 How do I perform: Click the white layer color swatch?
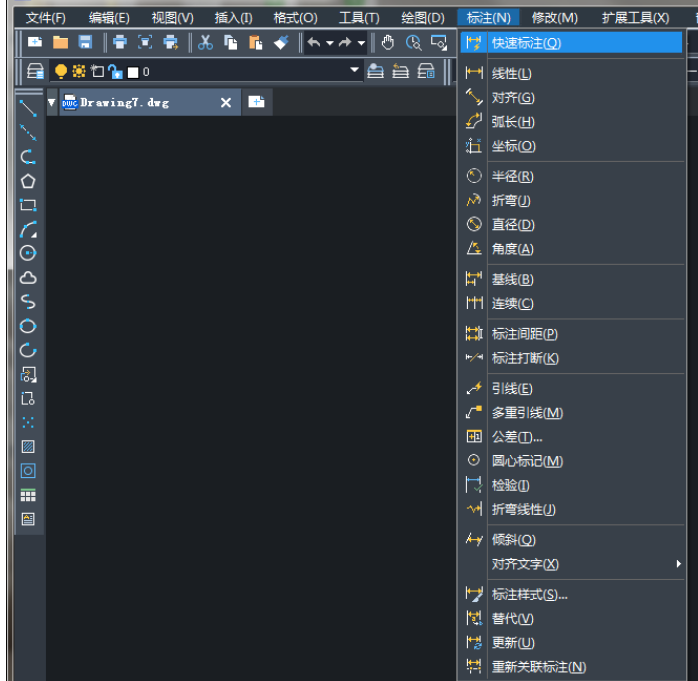click(133, 72)
